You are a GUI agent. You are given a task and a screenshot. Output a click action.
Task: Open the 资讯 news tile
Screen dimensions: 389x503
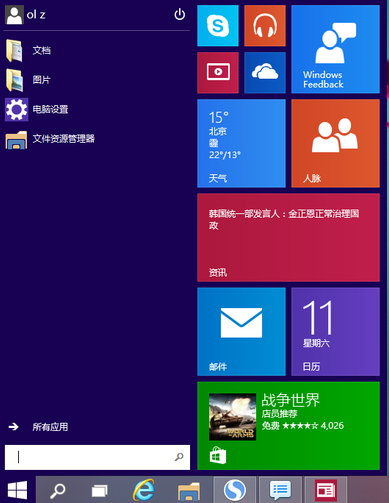pos(288,237)
